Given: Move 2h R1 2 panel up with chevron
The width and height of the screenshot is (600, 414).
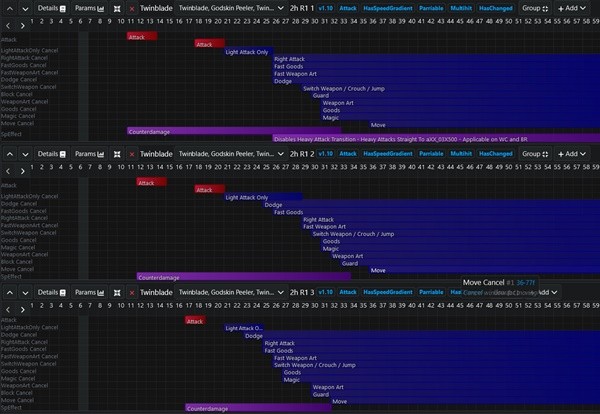Looking at the screenshot, I should point(9,154).
